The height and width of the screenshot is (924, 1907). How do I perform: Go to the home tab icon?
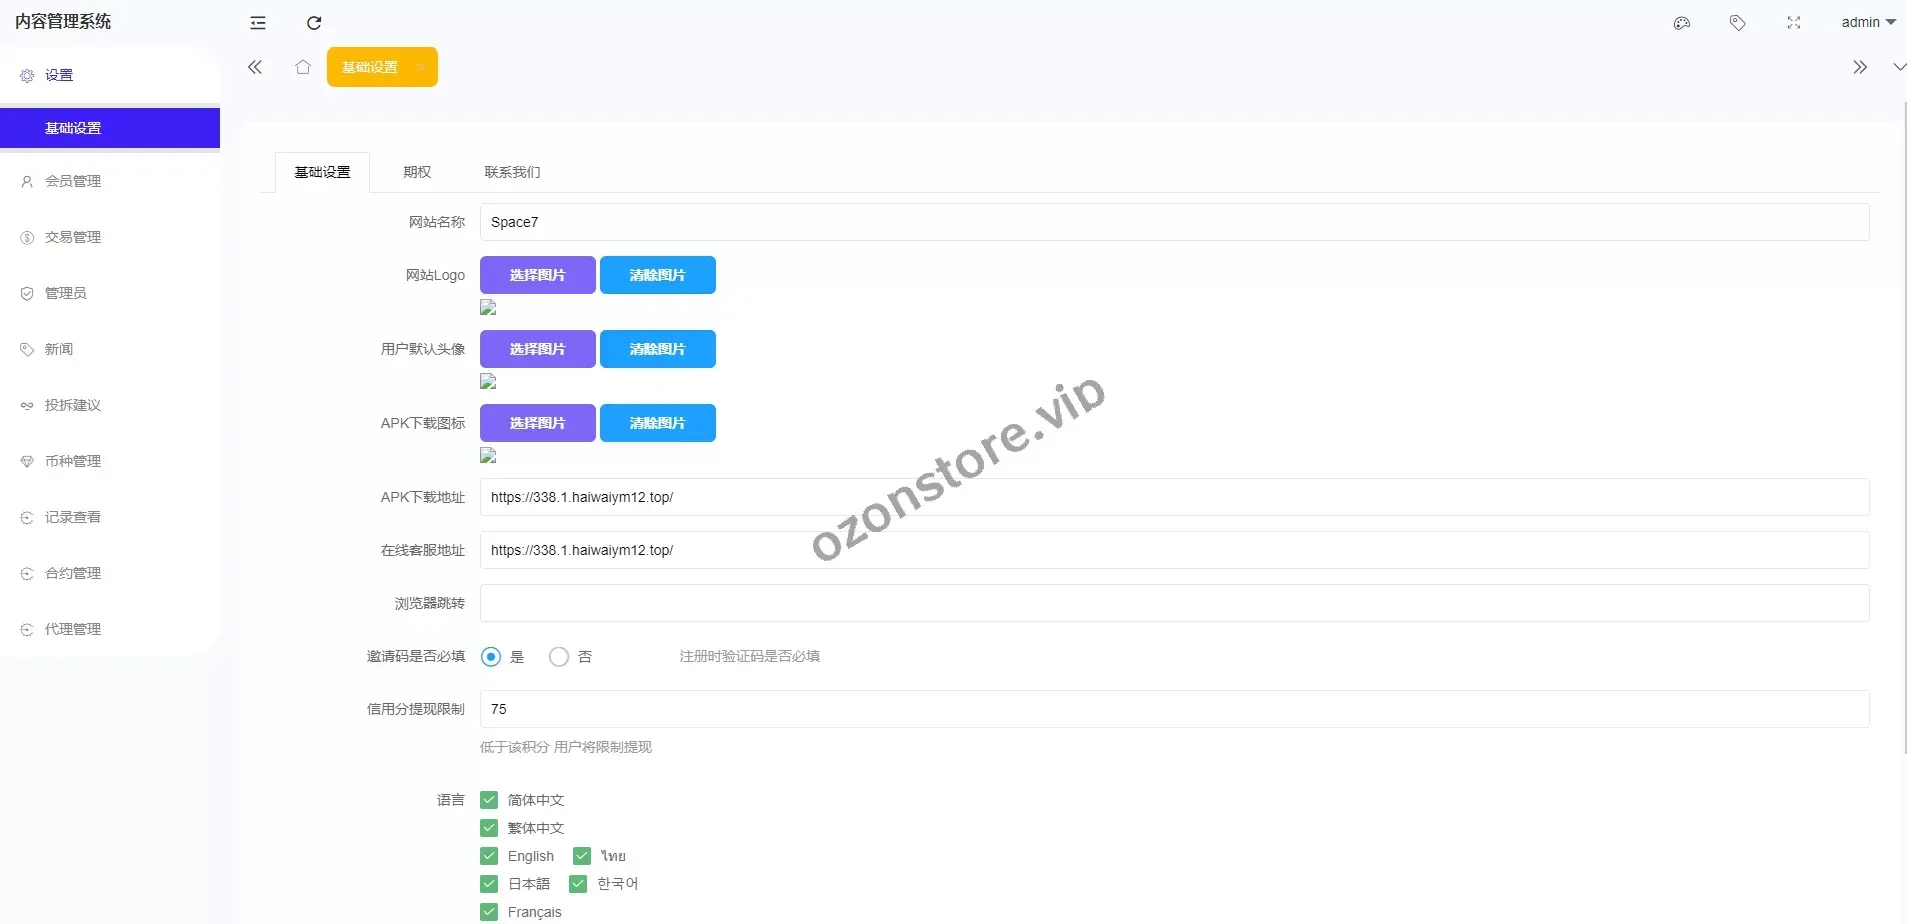(303, 67)
